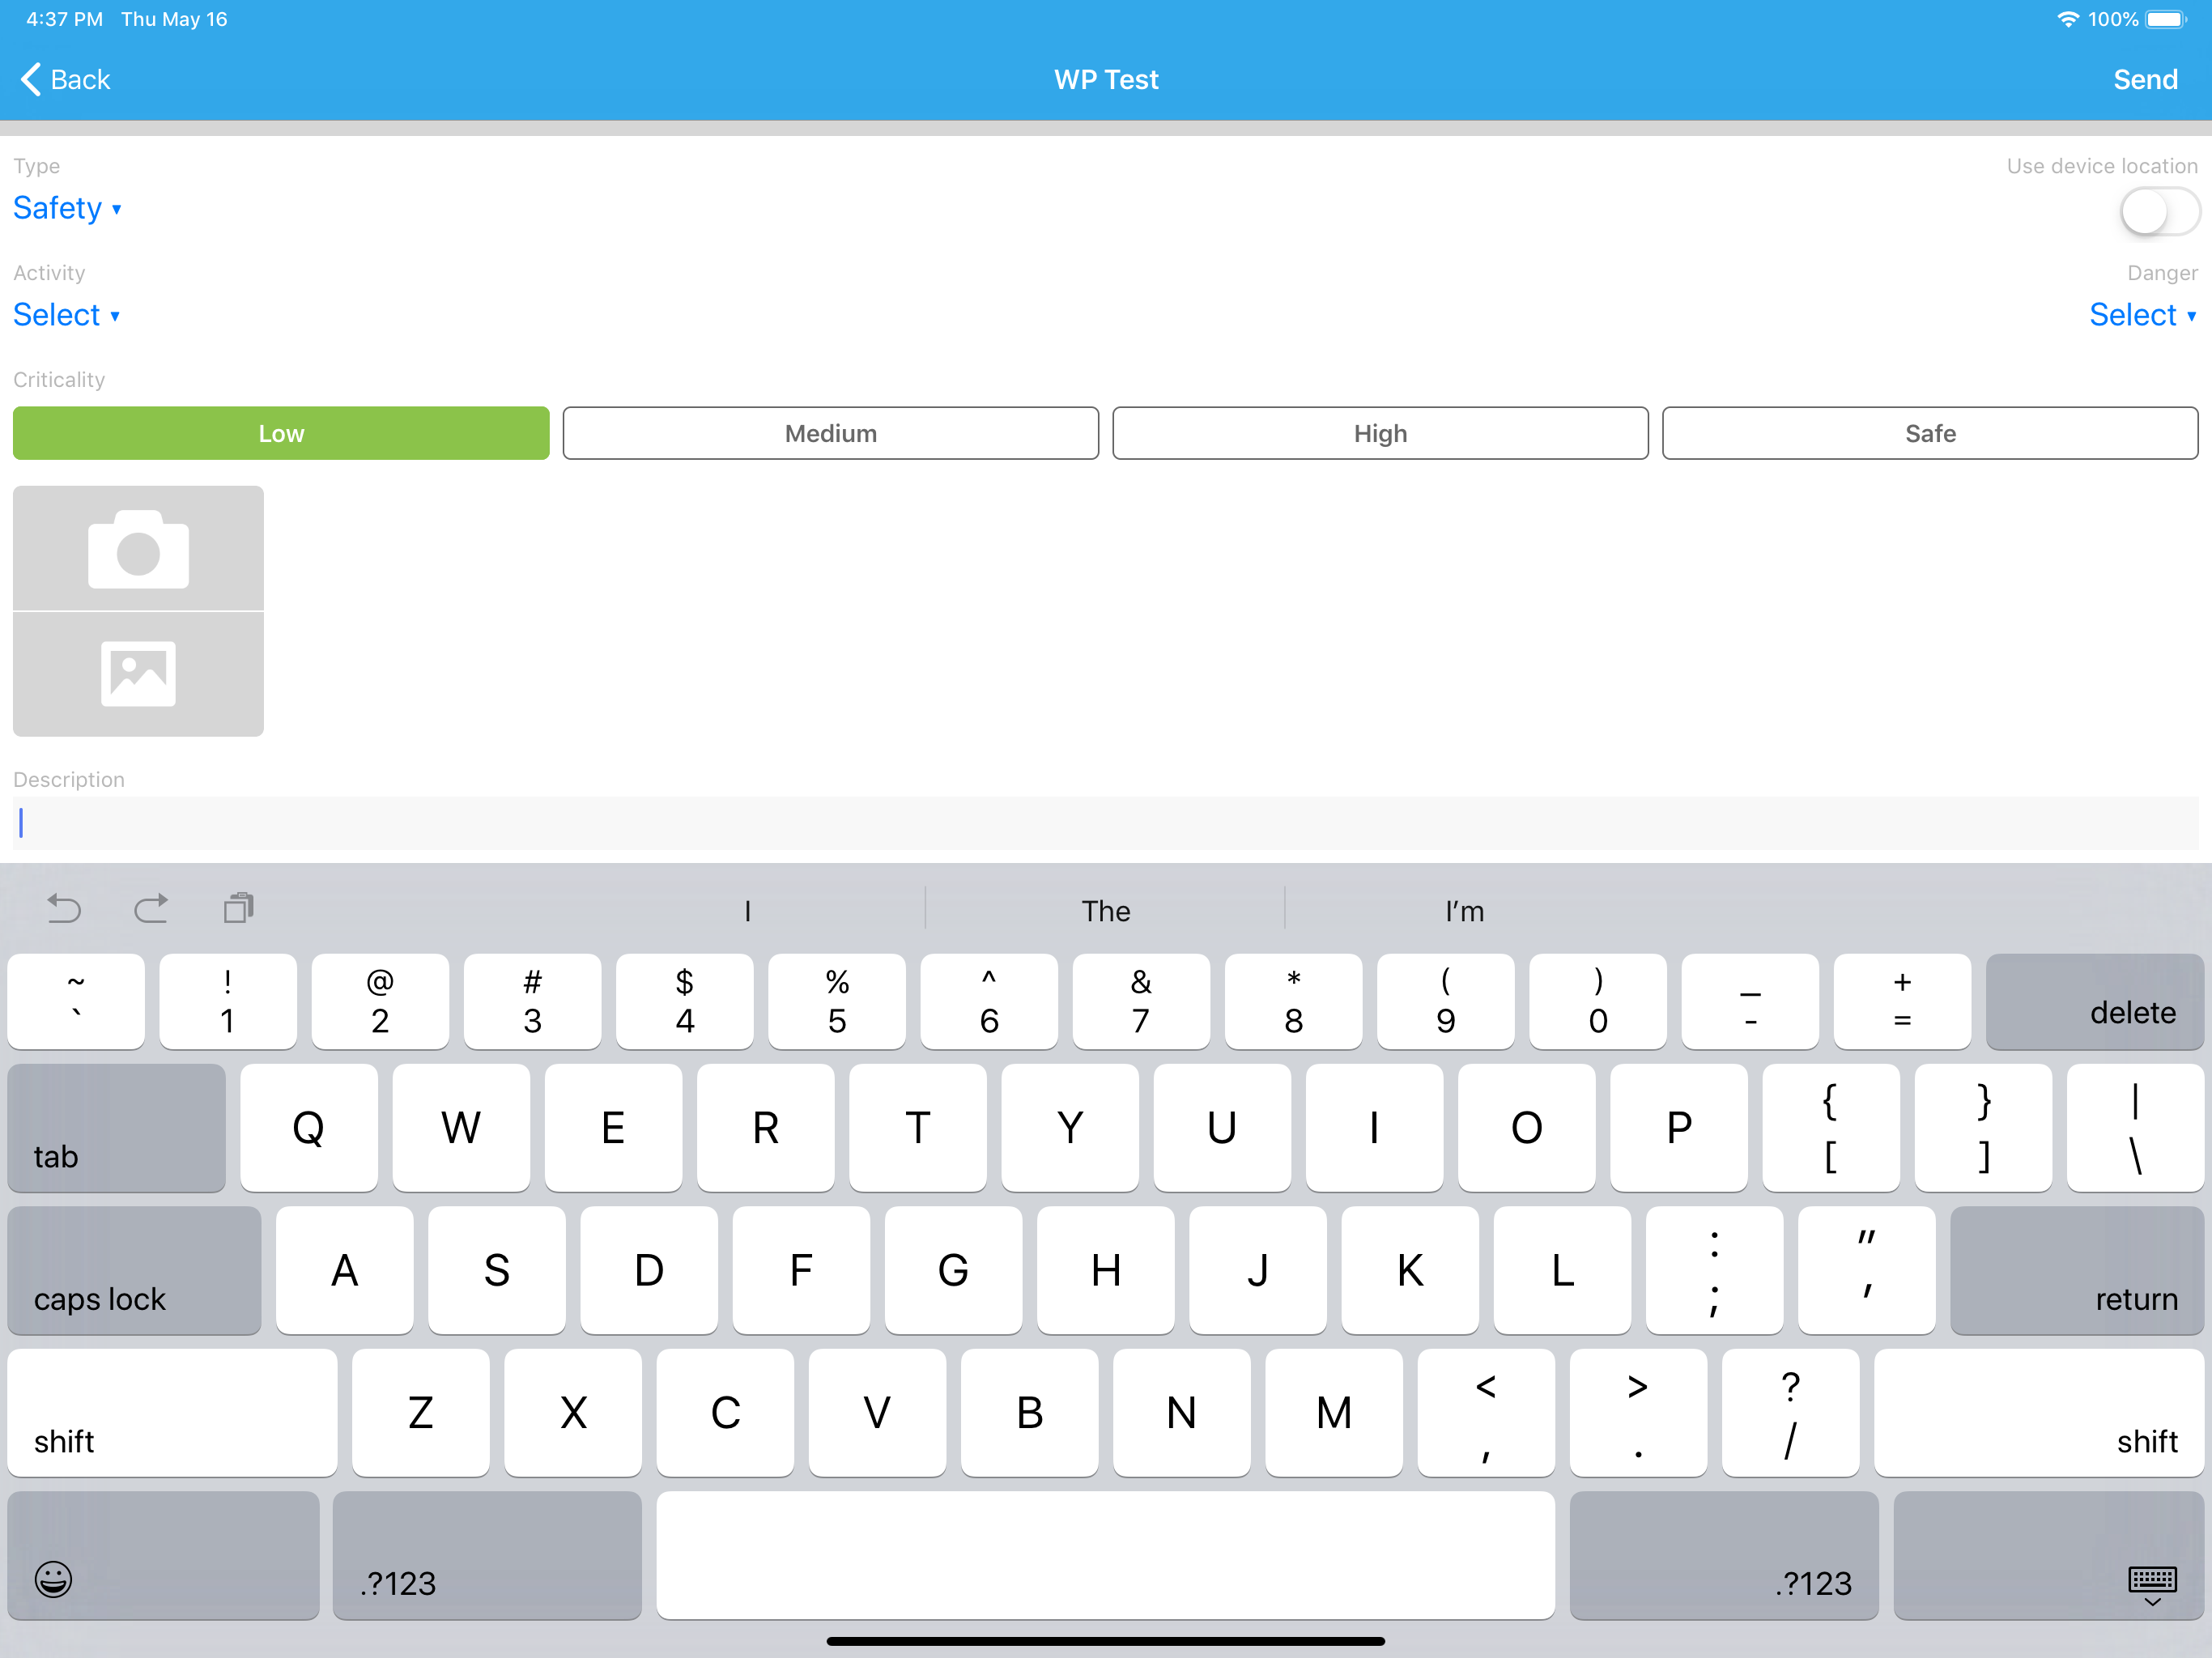Image resolution: width=2212 pixels, height=1658 pixels.
Task: Tap the W key
Action: (x=461, y=1128)
